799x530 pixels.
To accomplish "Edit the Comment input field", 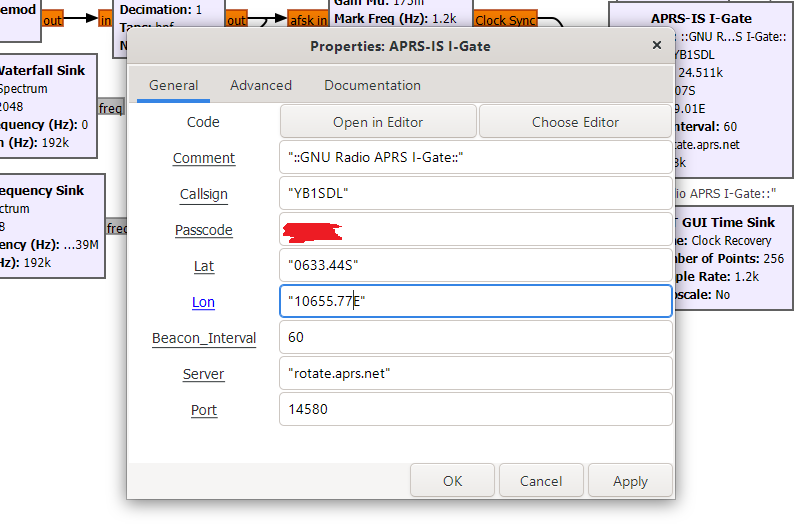I will (475, 158).
